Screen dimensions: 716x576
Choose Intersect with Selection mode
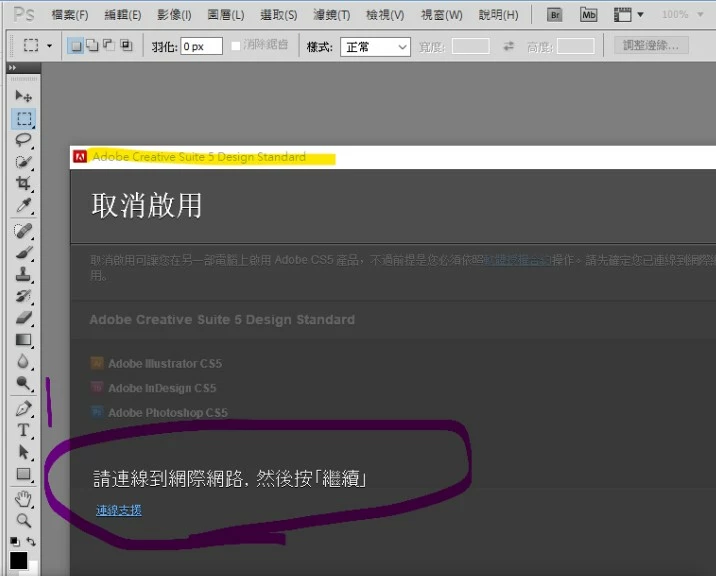coord(126,45)
